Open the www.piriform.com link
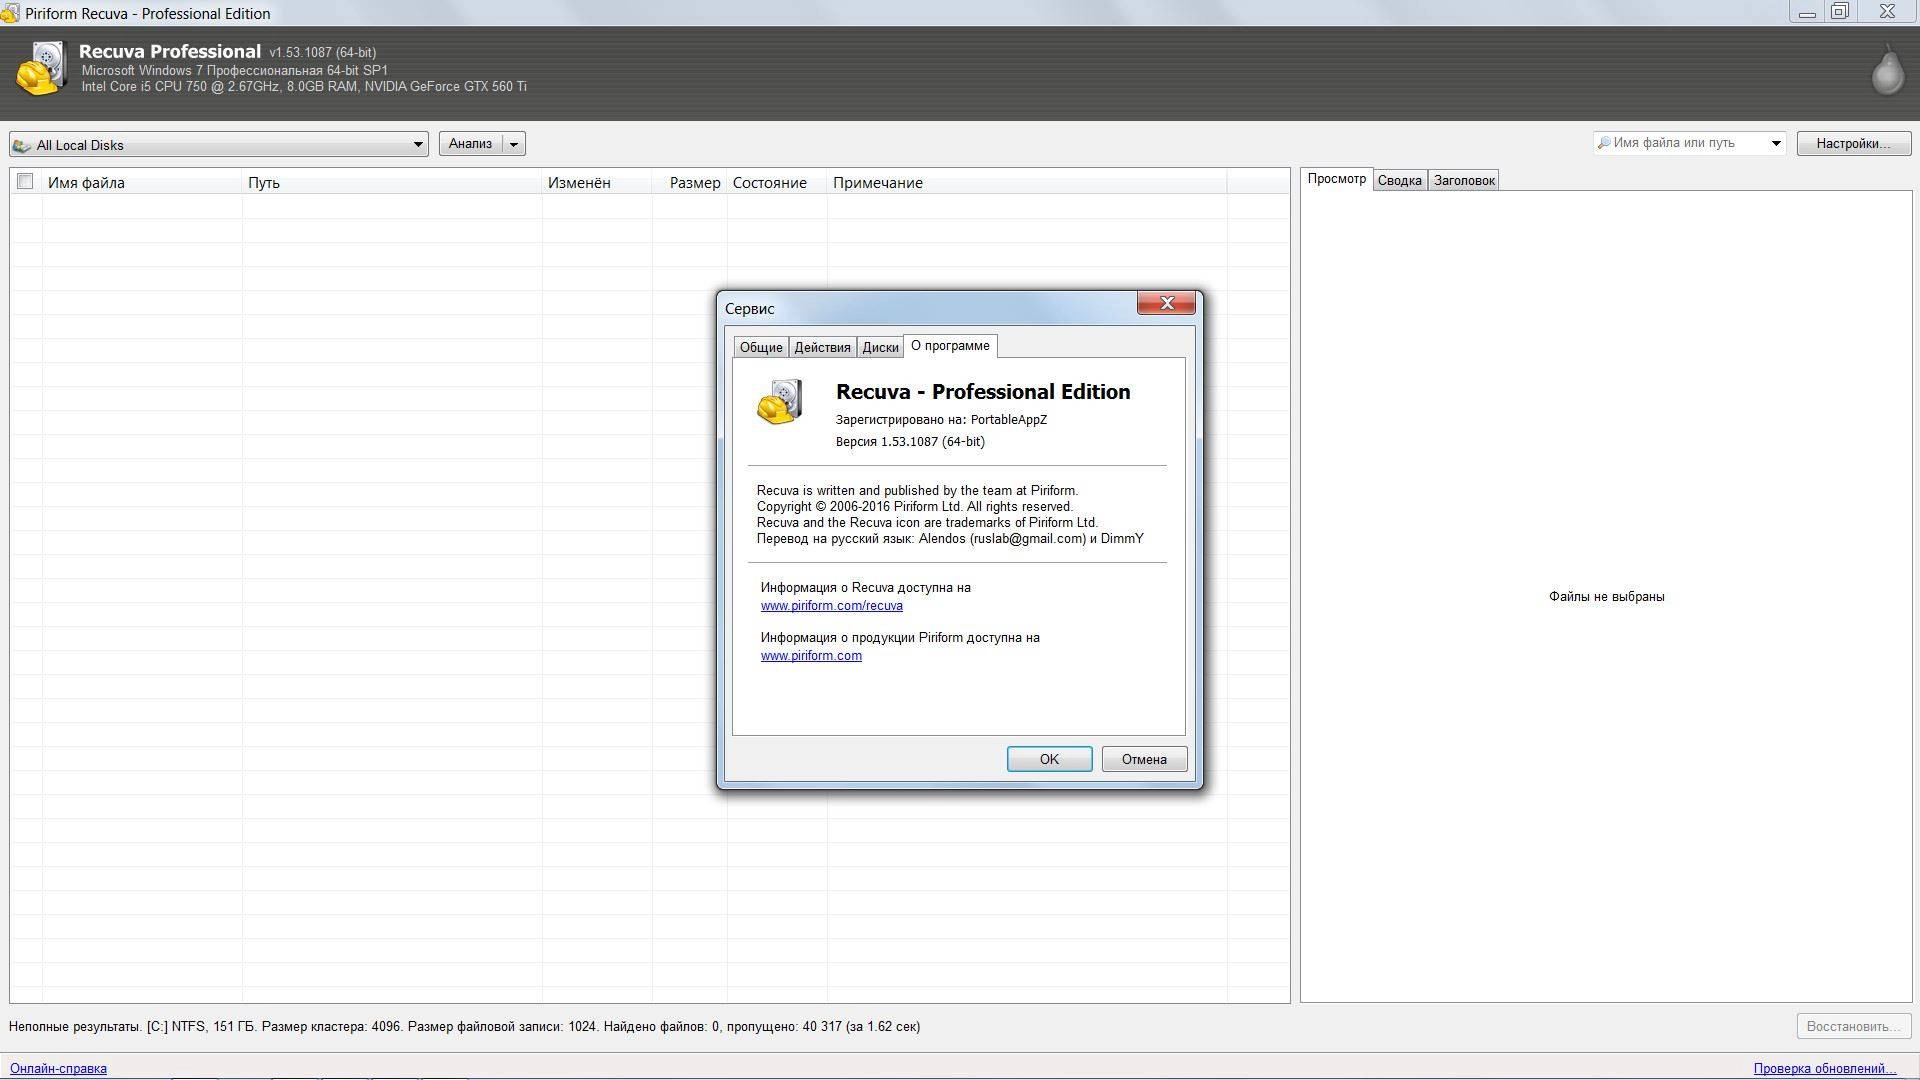 [811, 656]
